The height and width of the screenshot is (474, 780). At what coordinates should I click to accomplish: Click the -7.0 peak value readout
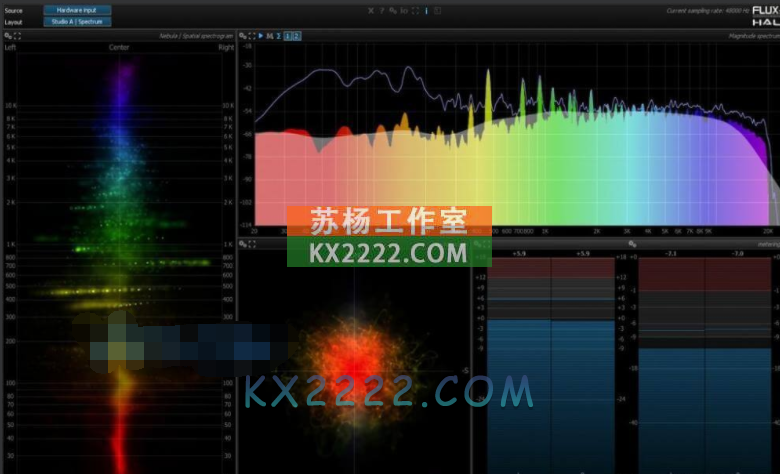(x=737, y=253)
